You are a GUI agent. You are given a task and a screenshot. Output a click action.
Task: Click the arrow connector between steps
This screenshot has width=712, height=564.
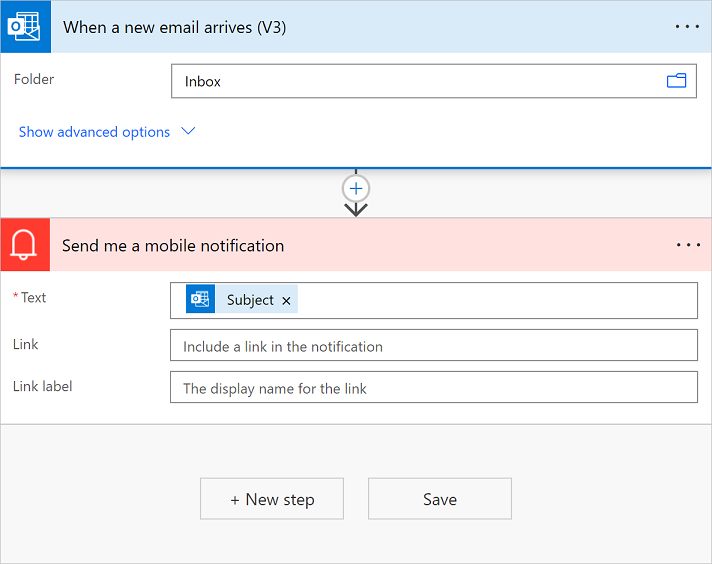click(x=356, y=209)
